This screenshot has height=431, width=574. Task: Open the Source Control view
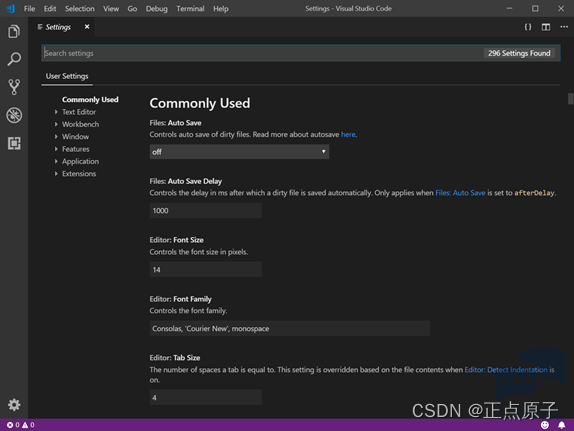[14, 87]
